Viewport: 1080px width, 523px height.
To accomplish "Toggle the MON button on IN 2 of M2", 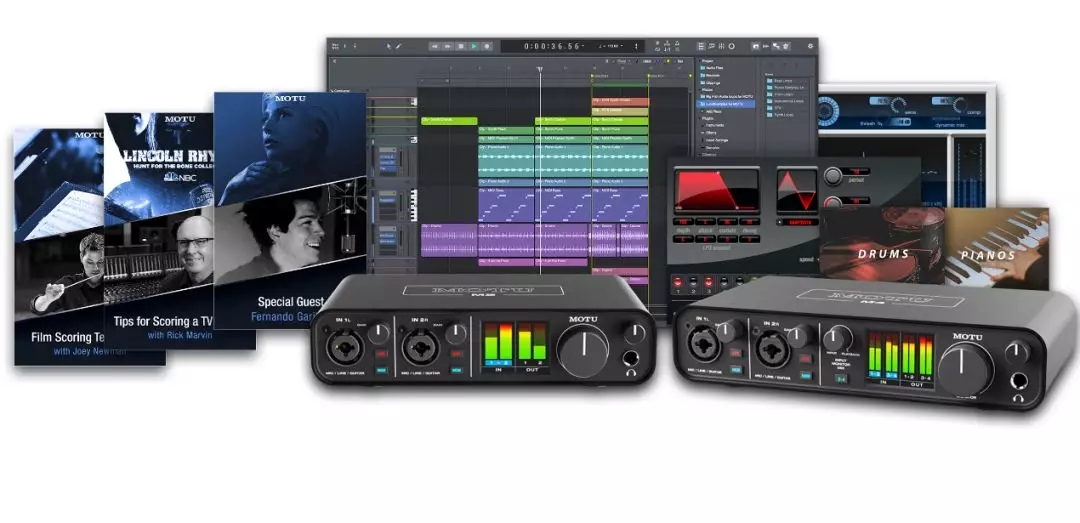I will pos(457,369).
